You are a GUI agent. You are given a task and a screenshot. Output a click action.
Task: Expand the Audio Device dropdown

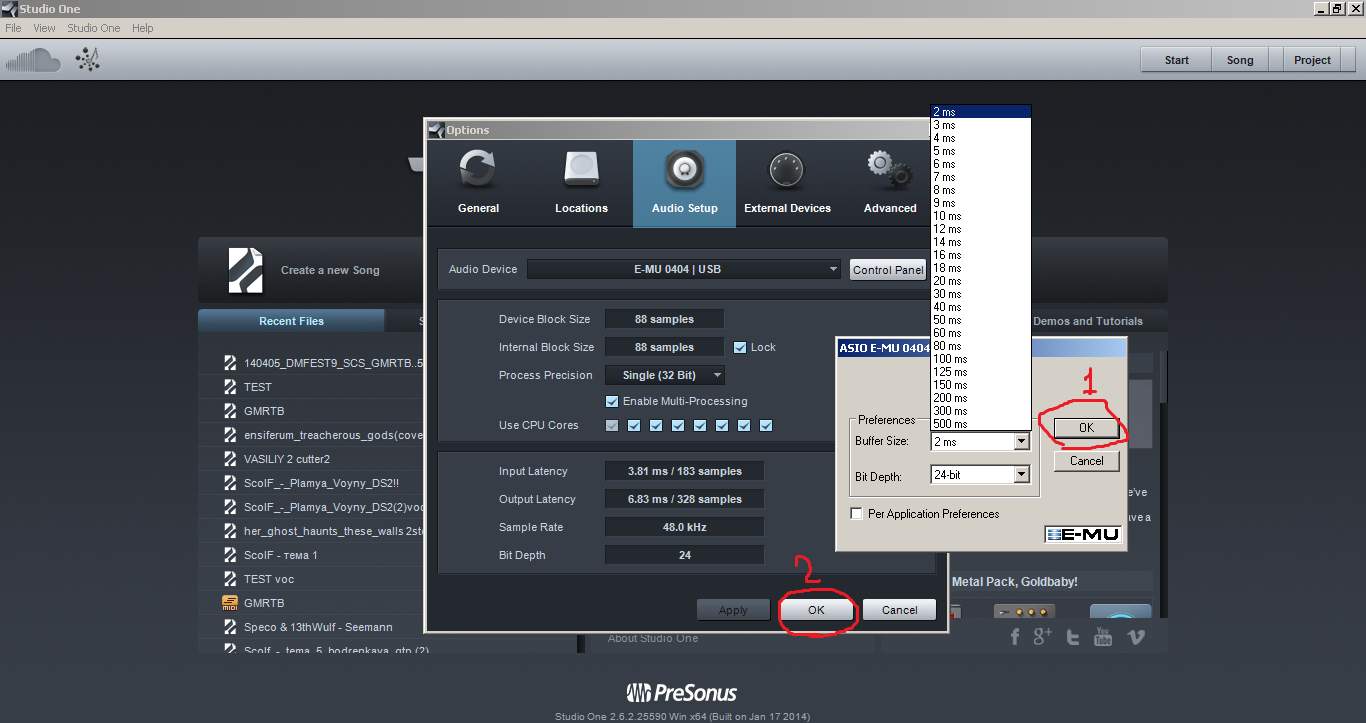(x=684, y=269)
